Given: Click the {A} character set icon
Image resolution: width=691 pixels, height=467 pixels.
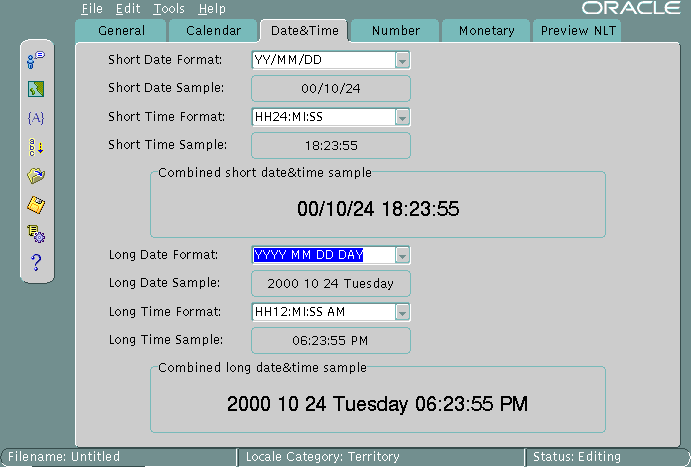Looking at the screenshot, I should (36, 118).
